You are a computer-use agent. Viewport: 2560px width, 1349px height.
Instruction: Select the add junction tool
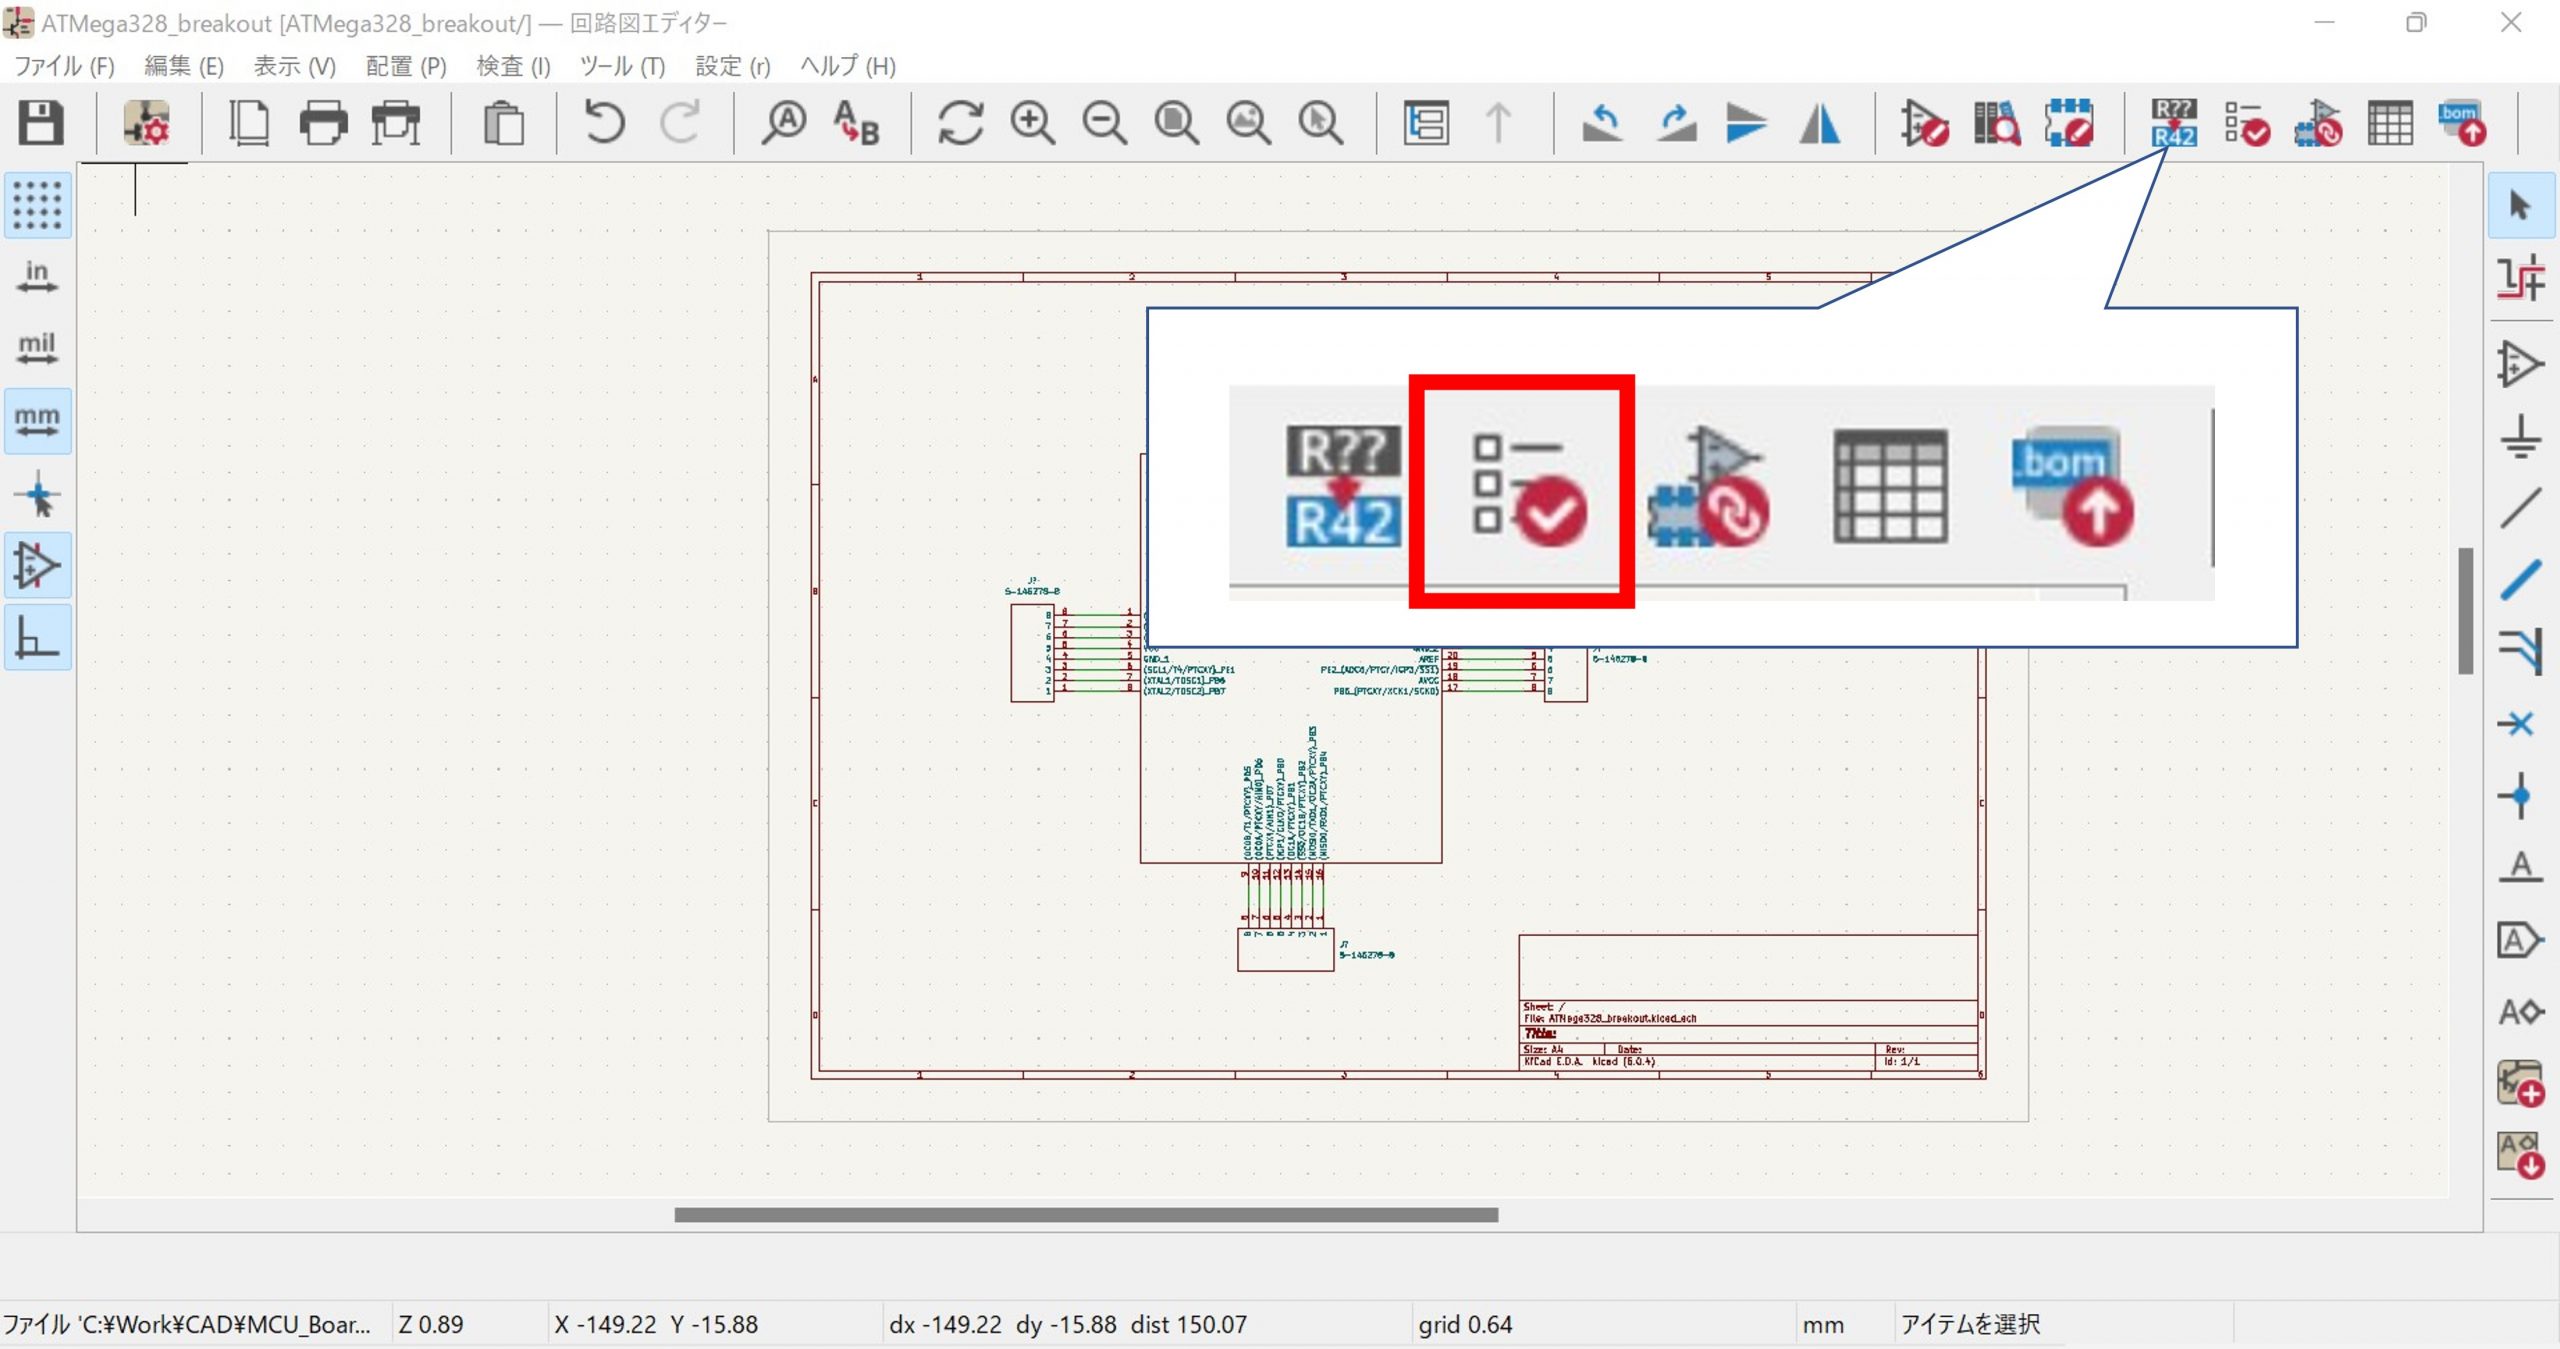point(2521,796)
